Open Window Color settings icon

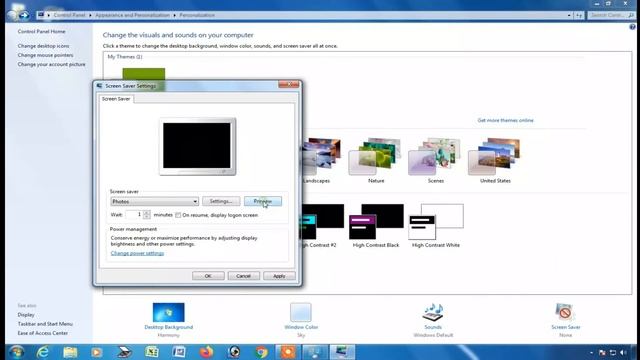301,312
